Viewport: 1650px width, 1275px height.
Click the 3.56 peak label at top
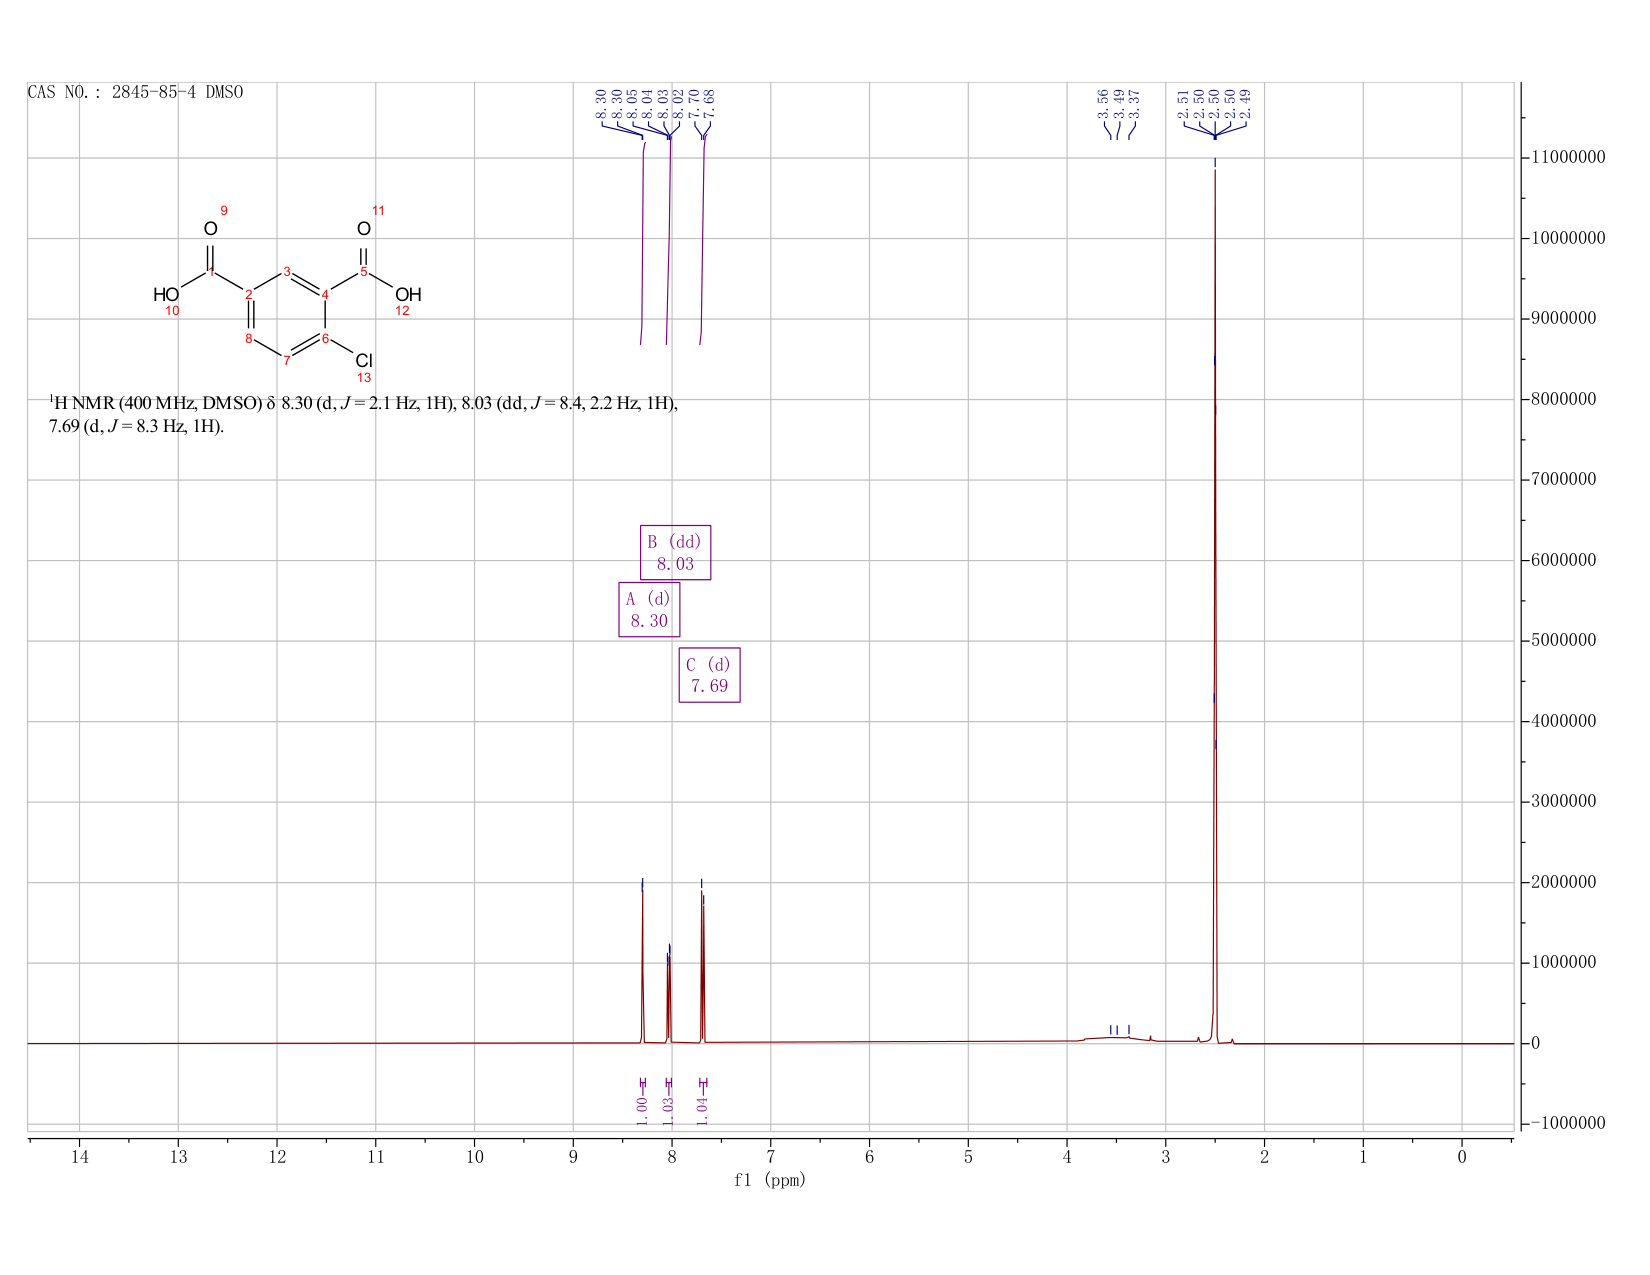[1103, 104]
